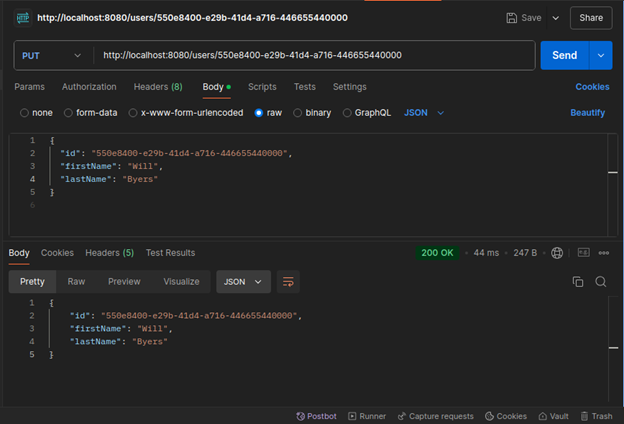The height and width of the screenshot is (424, 624).
Task: Click the network globe icon
Action: coord(557,253)
